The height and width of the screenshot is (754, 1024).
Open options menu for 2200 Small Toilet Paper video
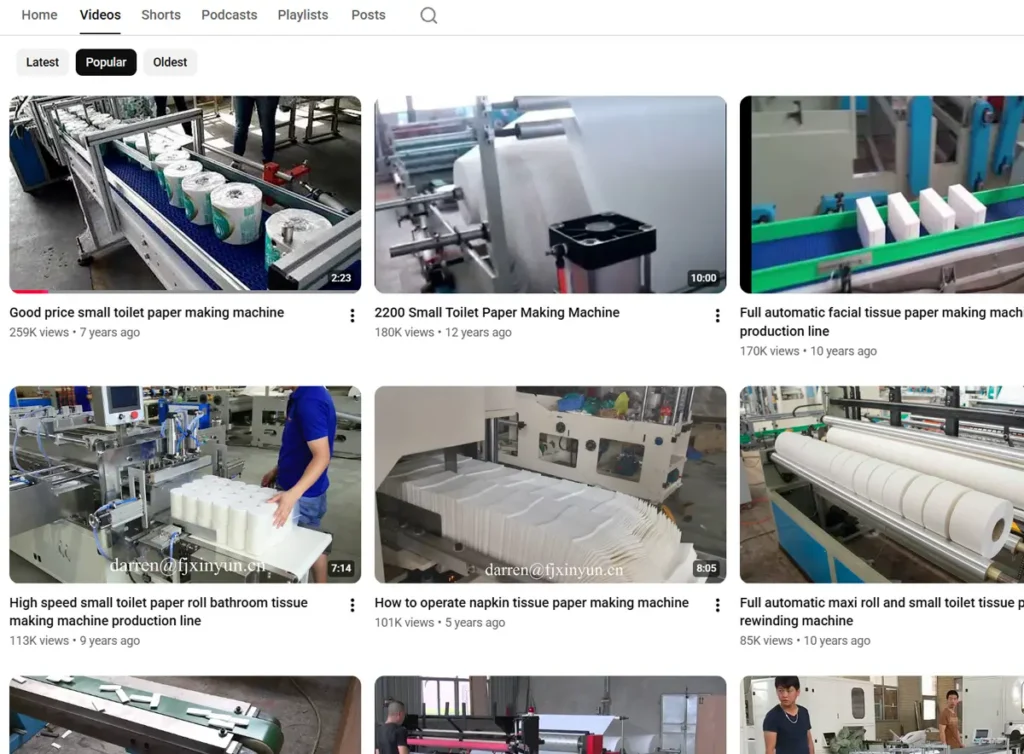(717, 316)
